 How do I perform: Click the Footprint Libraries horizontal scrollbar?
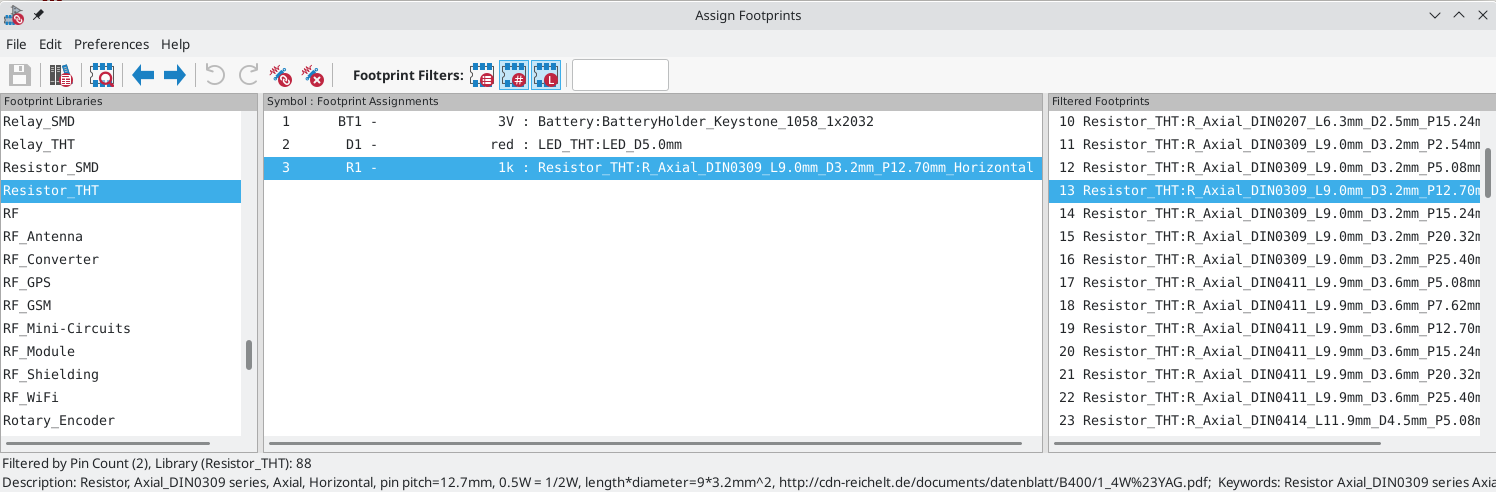(x=107, y=443)
